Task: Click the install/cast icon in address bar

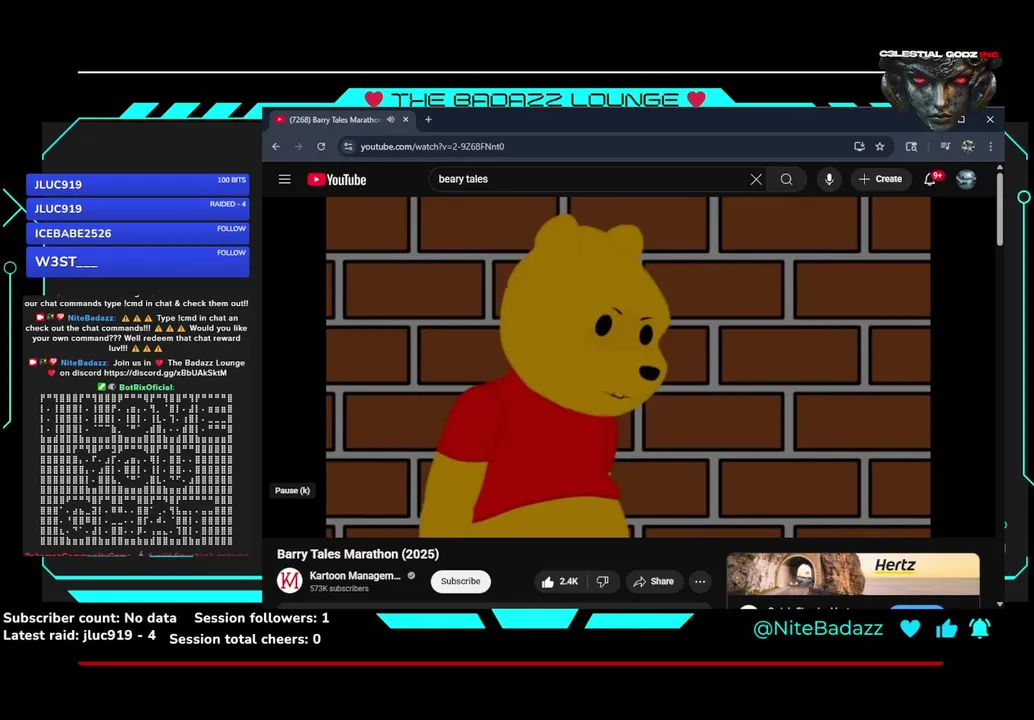Action: click(859, 146)
